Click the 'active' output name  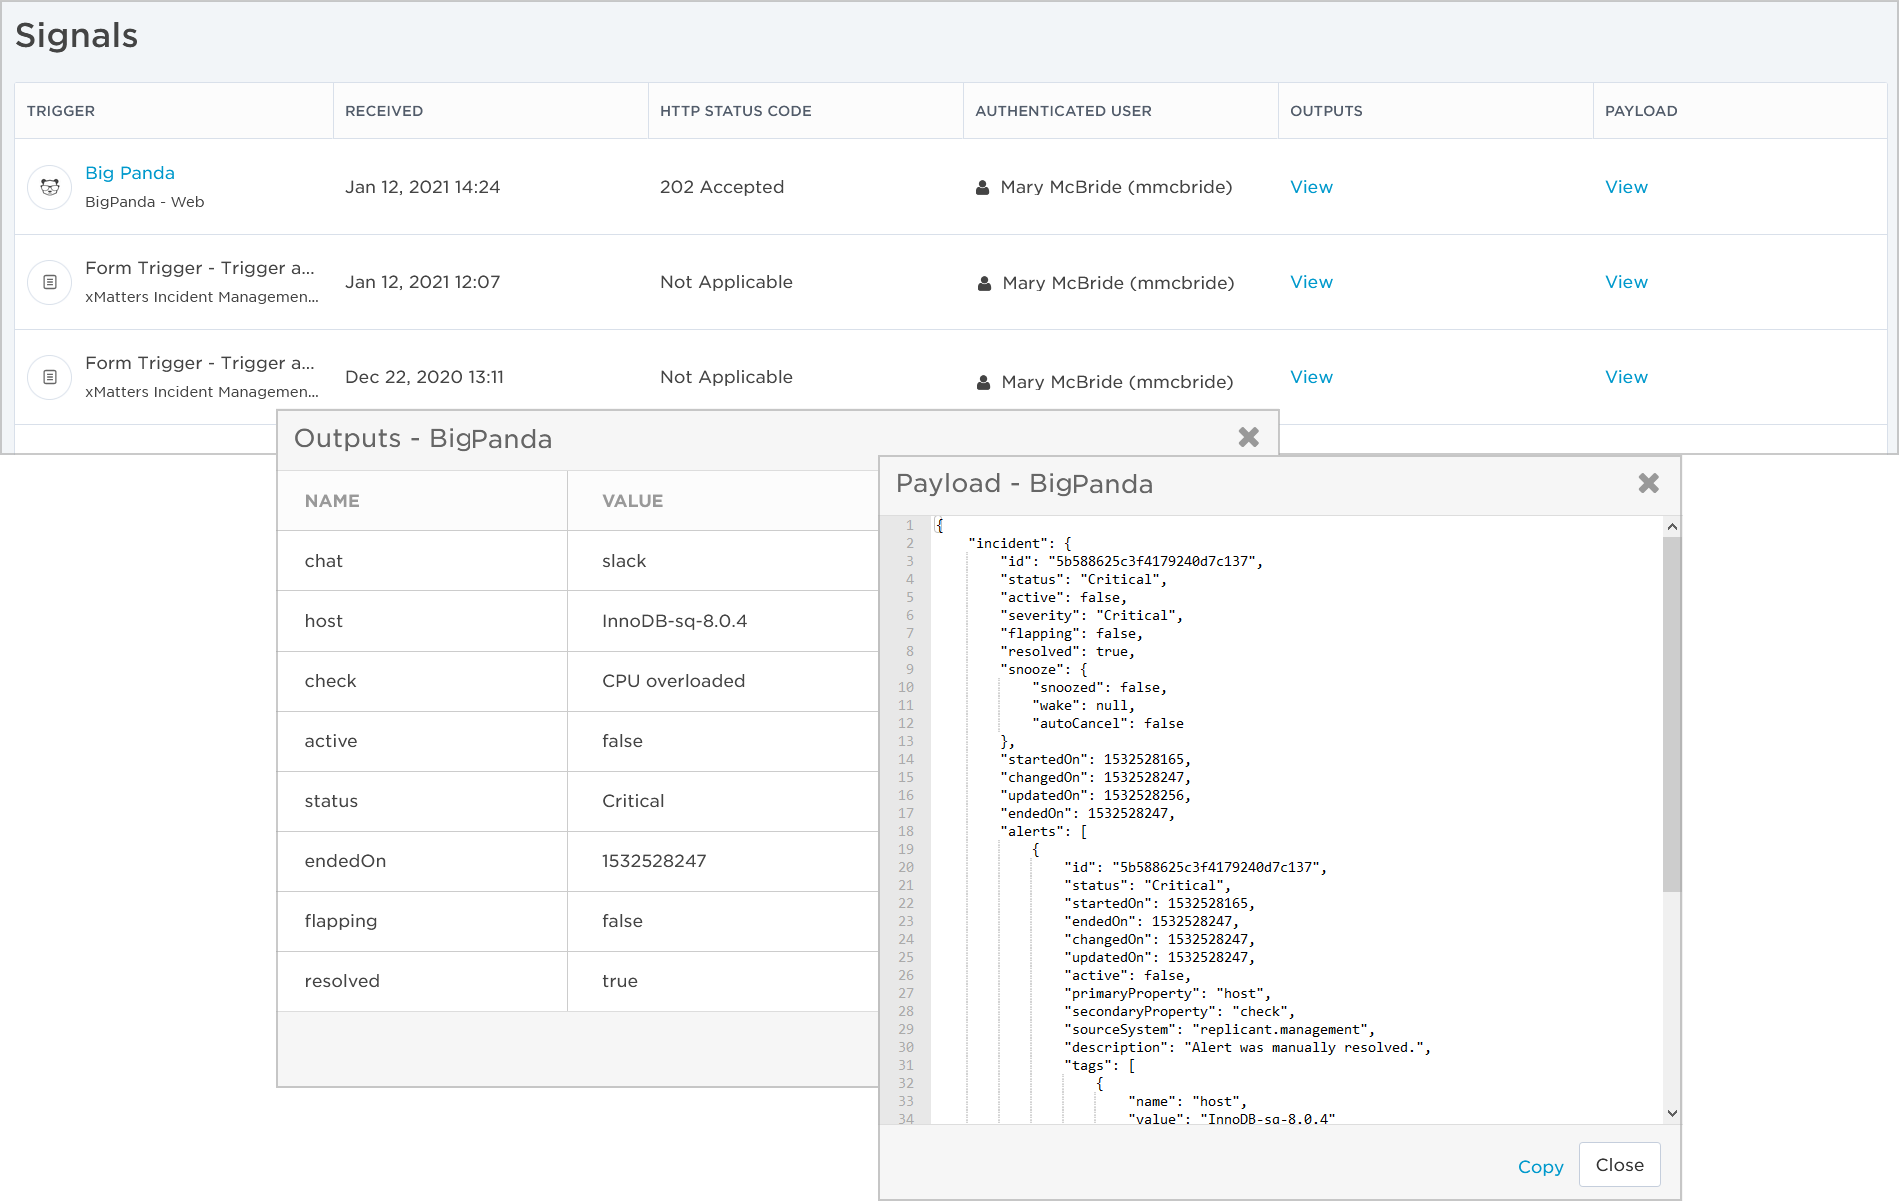click(x=331, y=741)
